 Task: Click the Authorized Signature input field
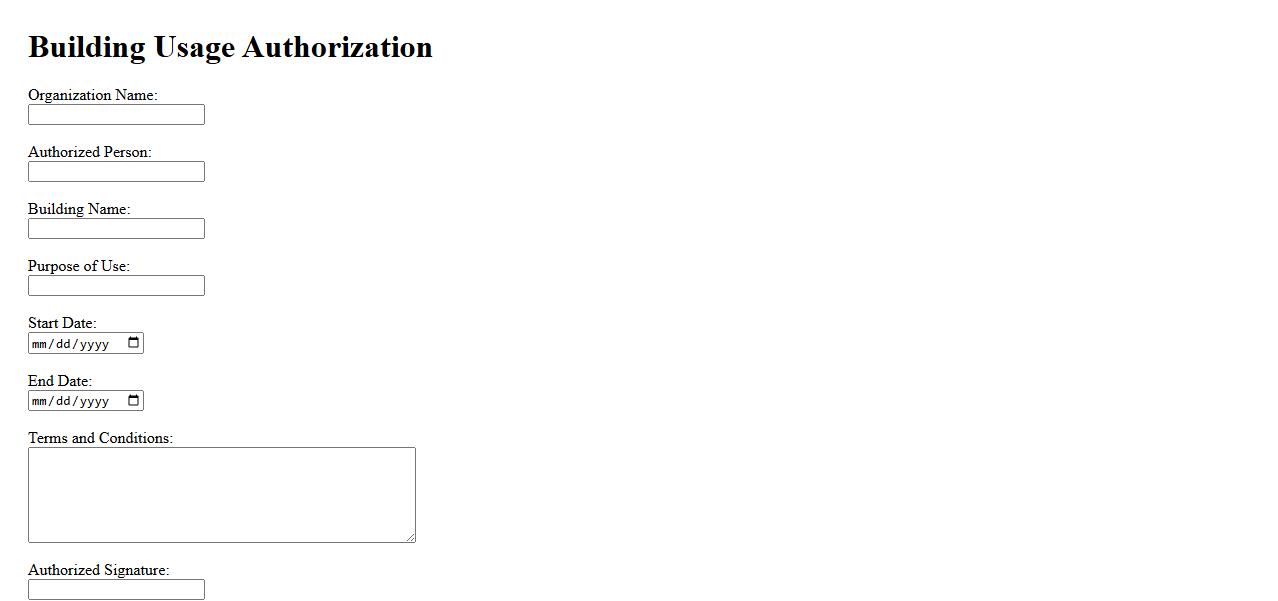(x=116, y=590)
